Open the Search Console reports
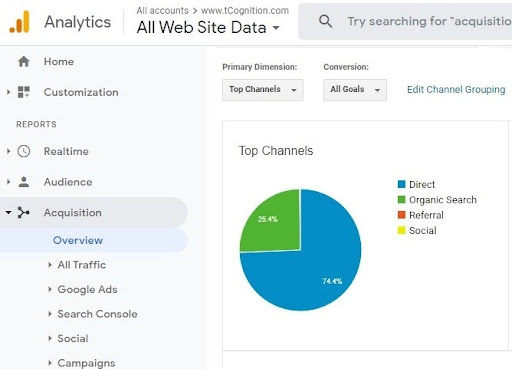Viewport: 512px width, 369px height. tap(97, 314)
